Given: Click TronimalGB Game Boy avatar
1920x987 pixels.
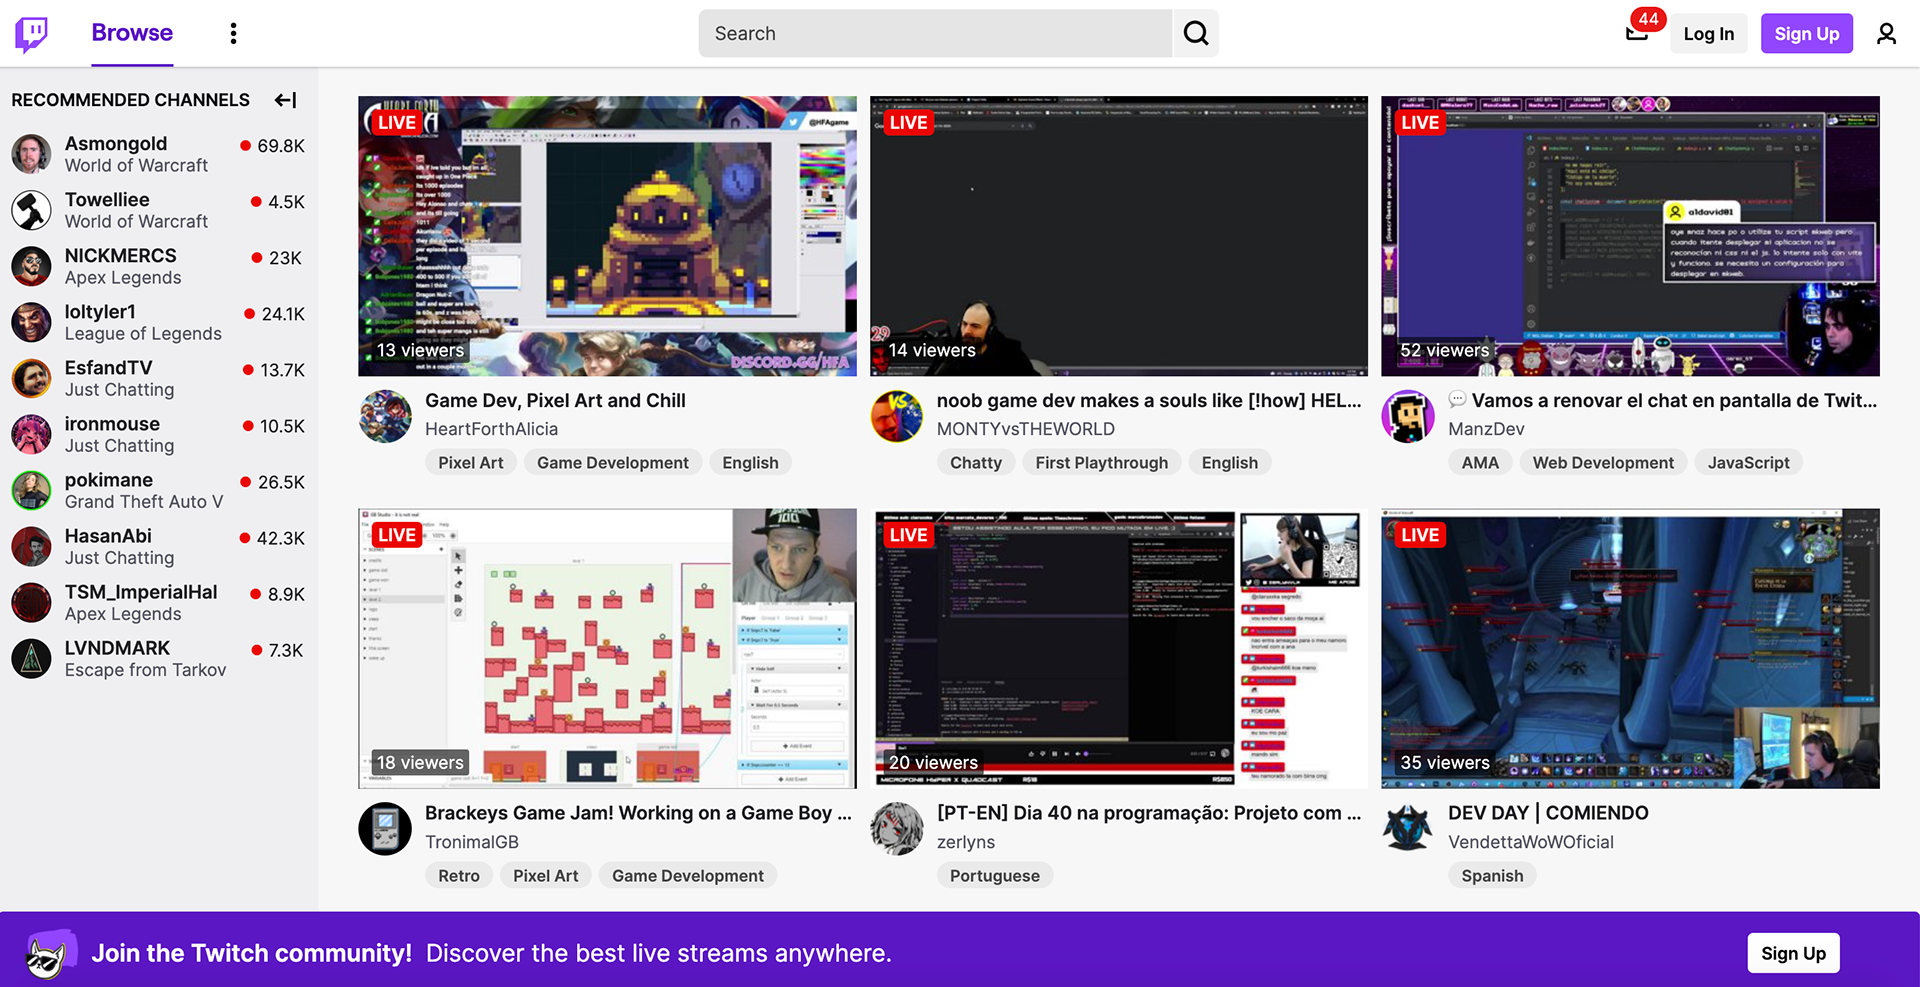Looking at the screenshot, I should [385, 829].
